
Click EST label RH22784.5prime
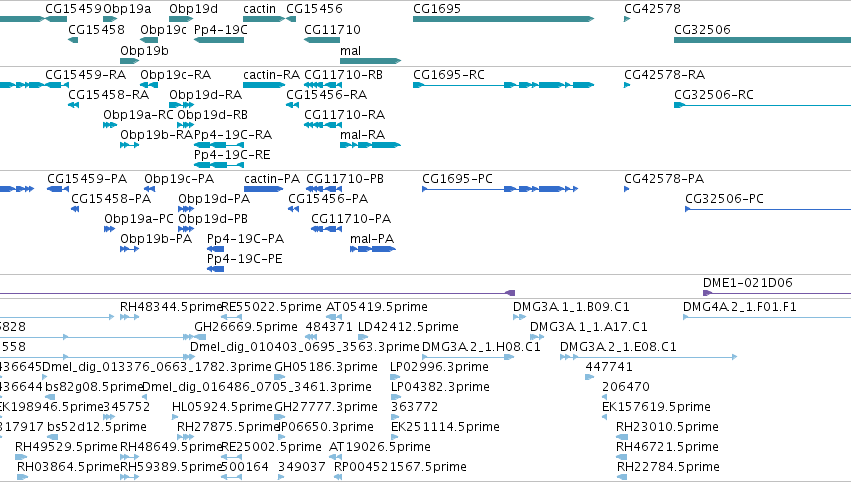click(x=668, y=466)
